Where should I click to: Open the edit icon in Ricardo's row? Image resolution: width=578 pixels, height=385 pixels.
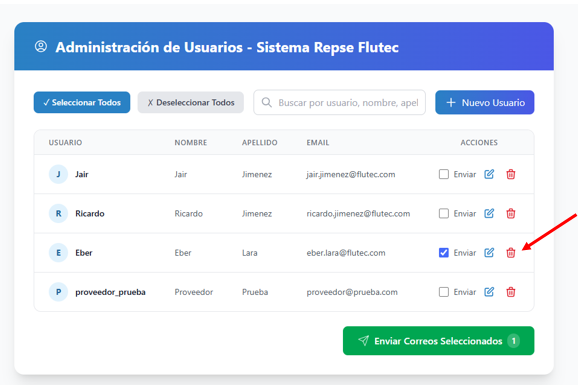click(489, 214)
